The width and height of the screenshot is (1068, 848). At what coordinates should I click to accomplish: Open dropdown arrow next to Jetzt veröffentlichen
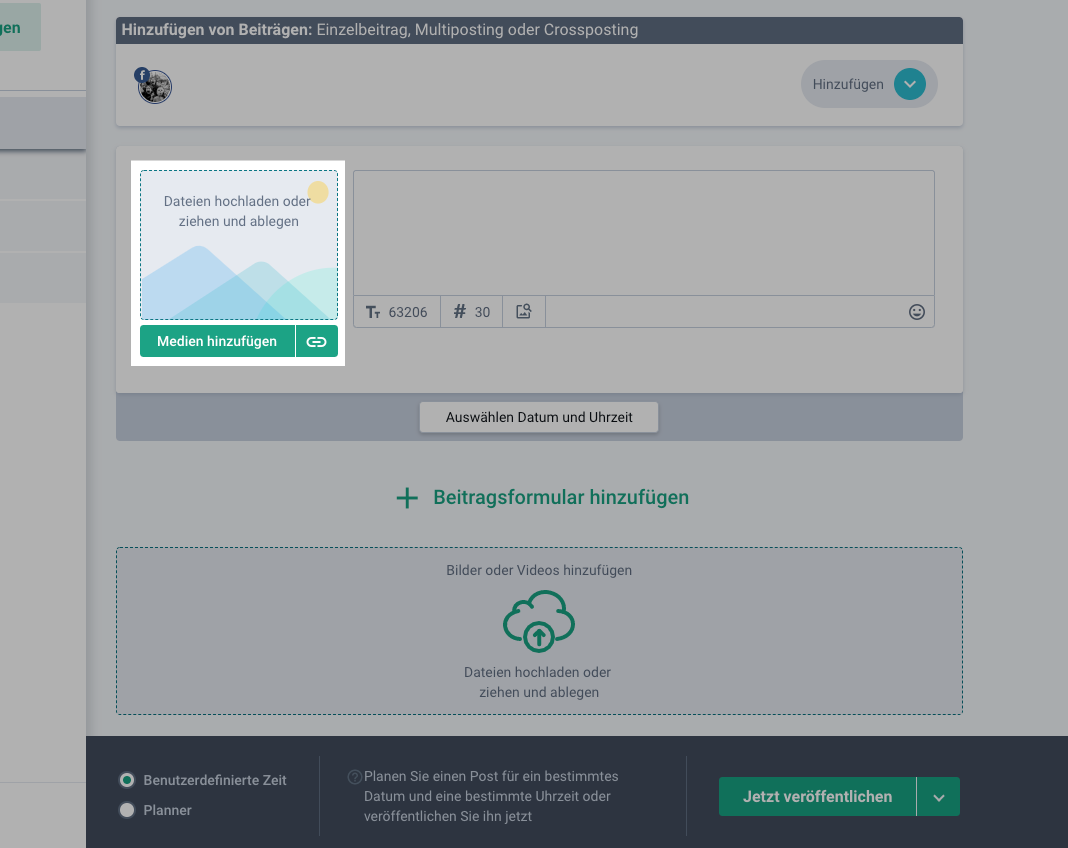(x=938, y=797)
